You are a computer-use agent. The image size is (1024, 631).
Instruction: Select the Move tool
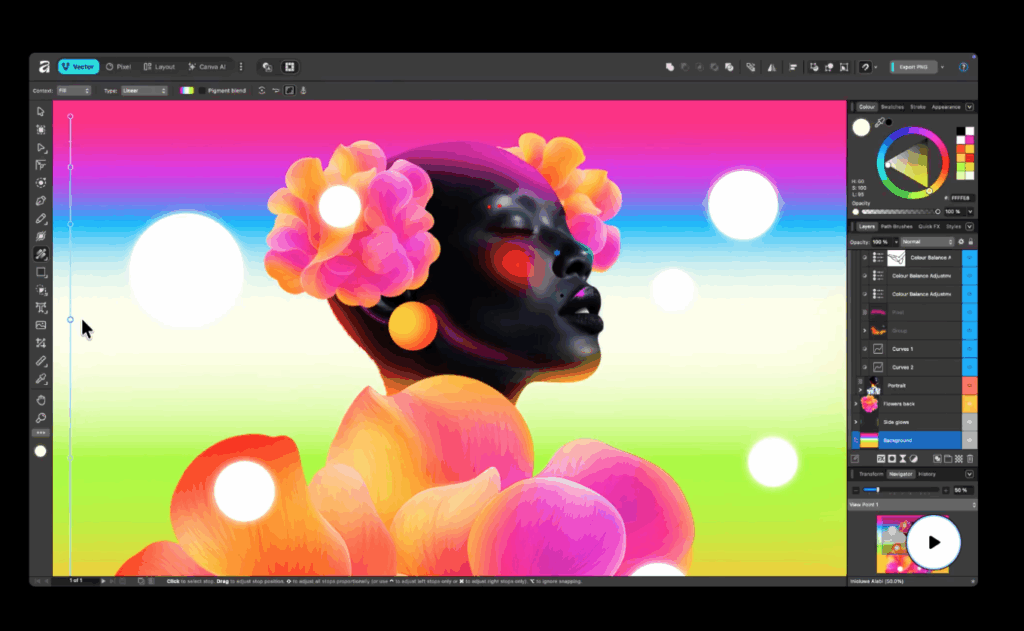point(41,112)
